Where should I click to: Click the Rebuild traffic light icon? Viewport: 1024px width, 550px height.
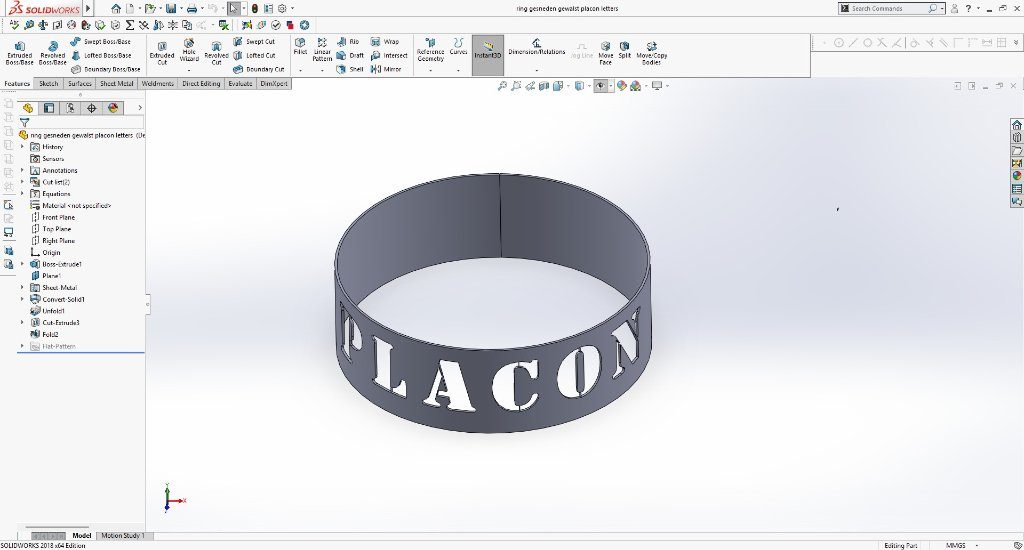tap(255, 8)
